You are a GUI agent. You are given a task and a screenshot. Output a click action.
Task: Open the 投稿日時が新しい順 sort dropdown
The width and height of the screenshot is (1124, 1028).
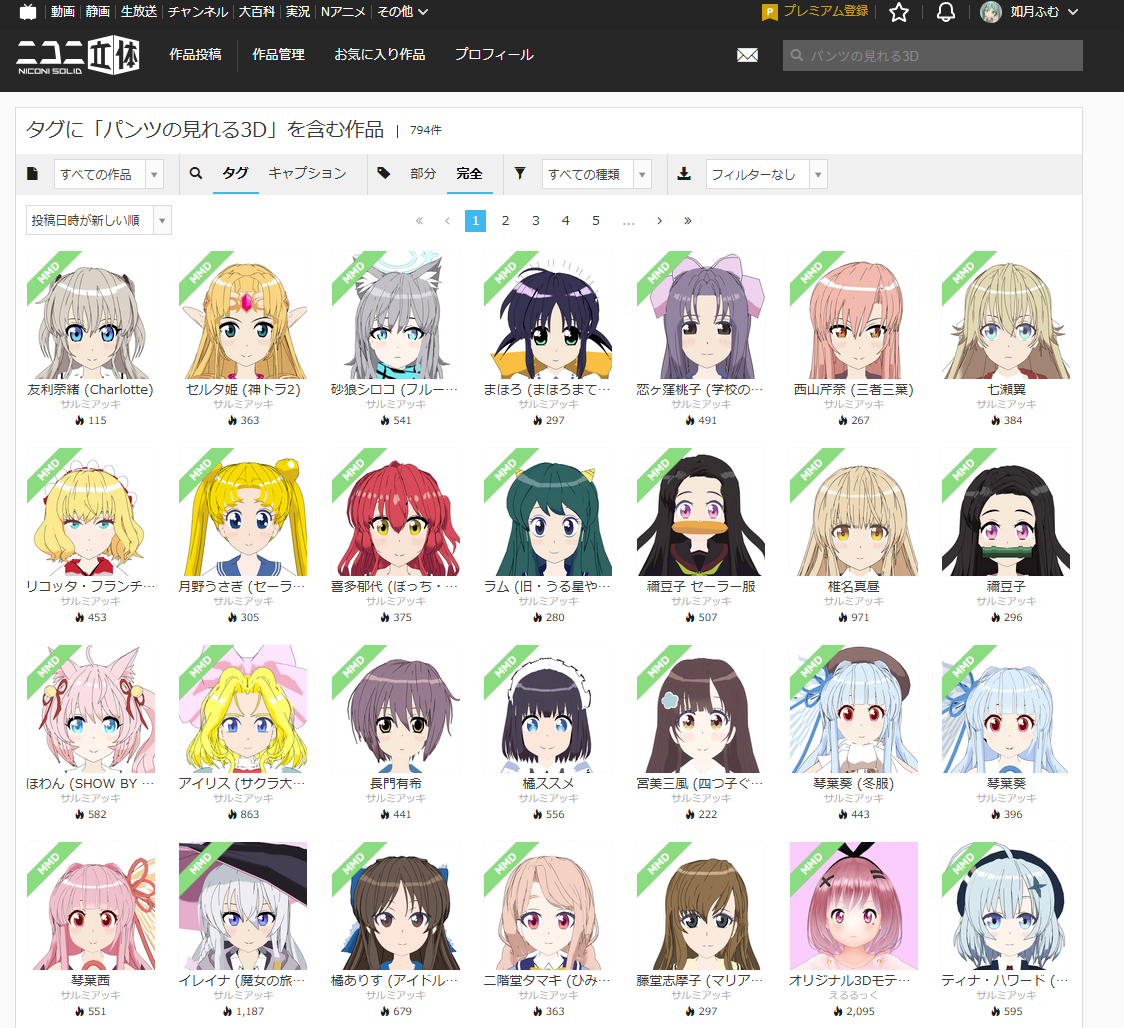point(99,220)
